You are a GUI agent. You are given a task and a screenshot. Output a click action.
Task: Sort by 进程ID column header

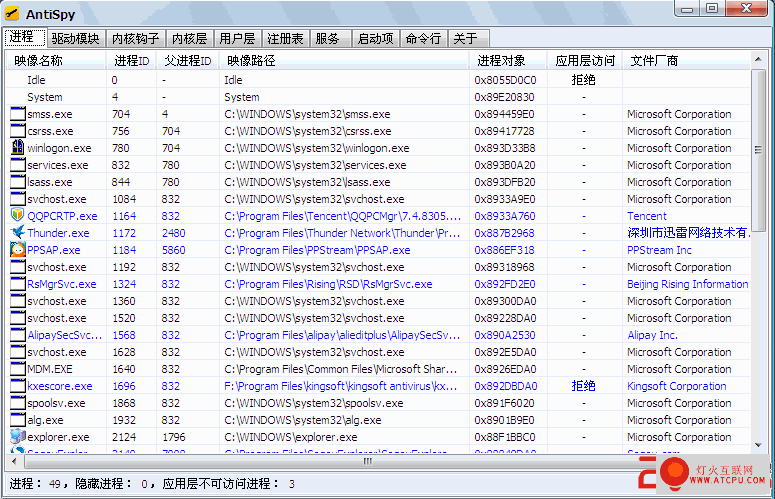[131, 60]
